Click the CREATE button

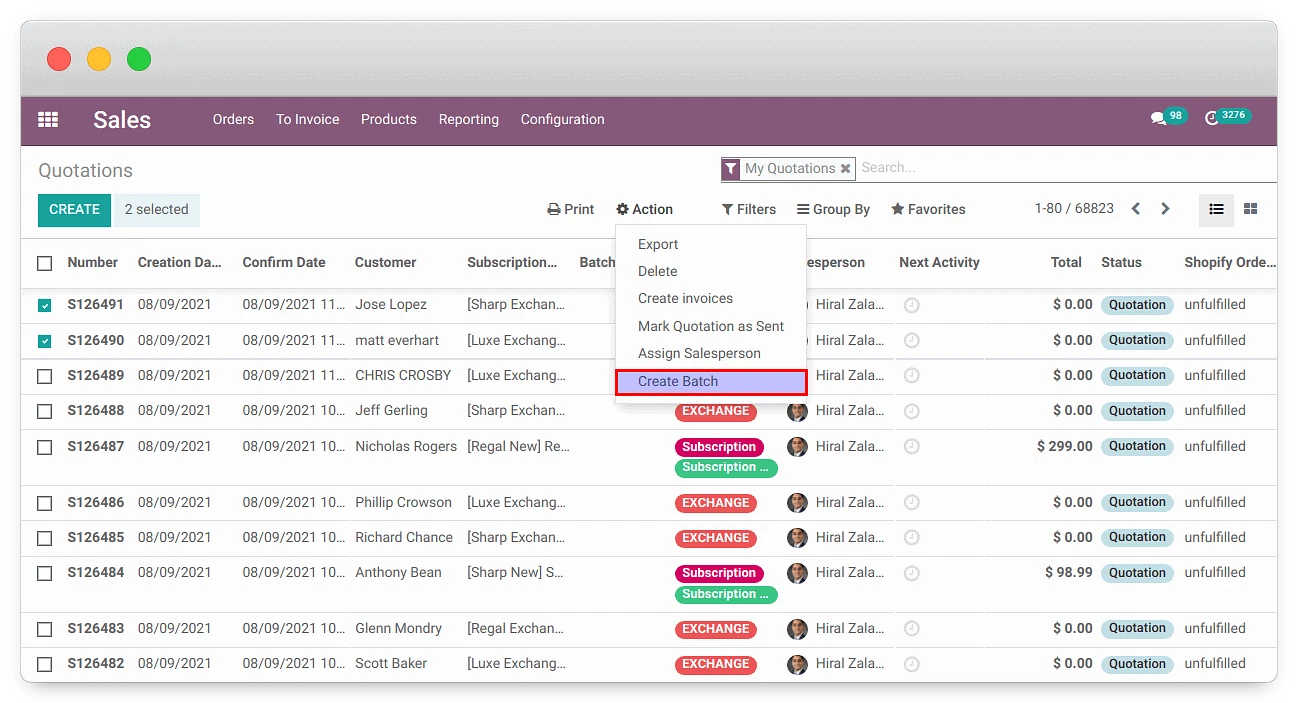[x=73, y=210]
